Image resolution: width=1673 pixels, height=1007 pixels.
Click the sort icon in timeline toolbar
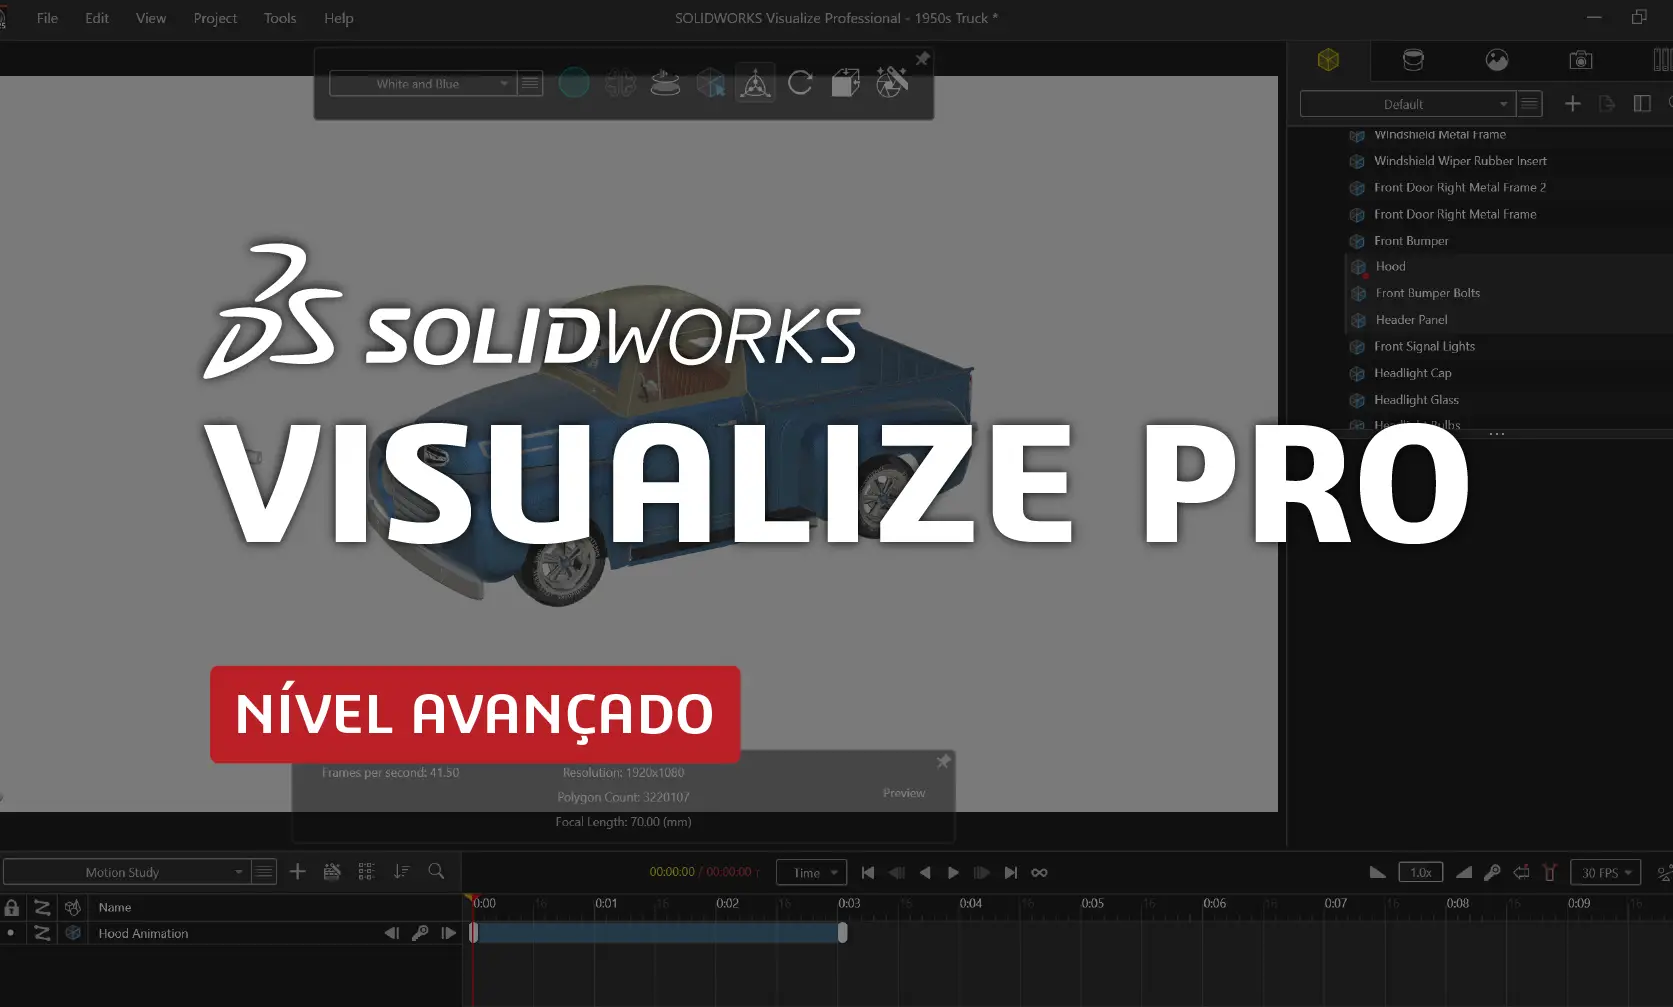(401, 872)
